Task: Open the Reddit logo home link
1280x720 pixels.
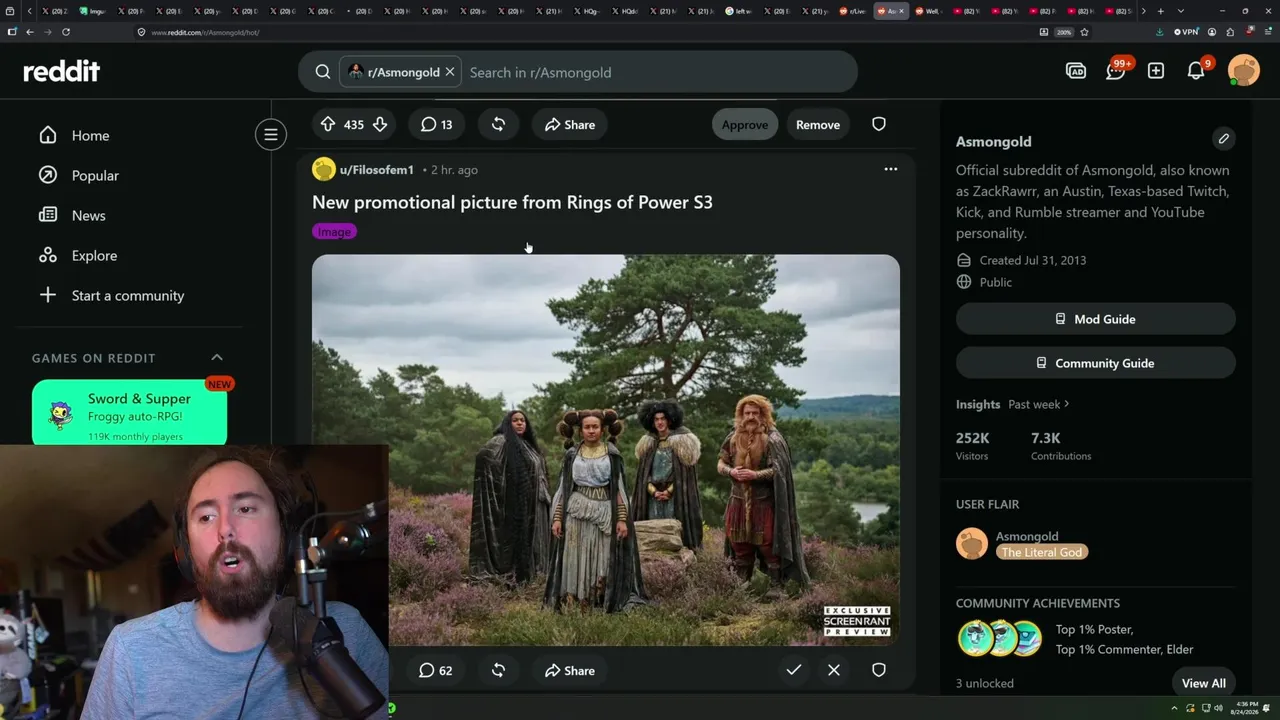Action: (61, 71)
